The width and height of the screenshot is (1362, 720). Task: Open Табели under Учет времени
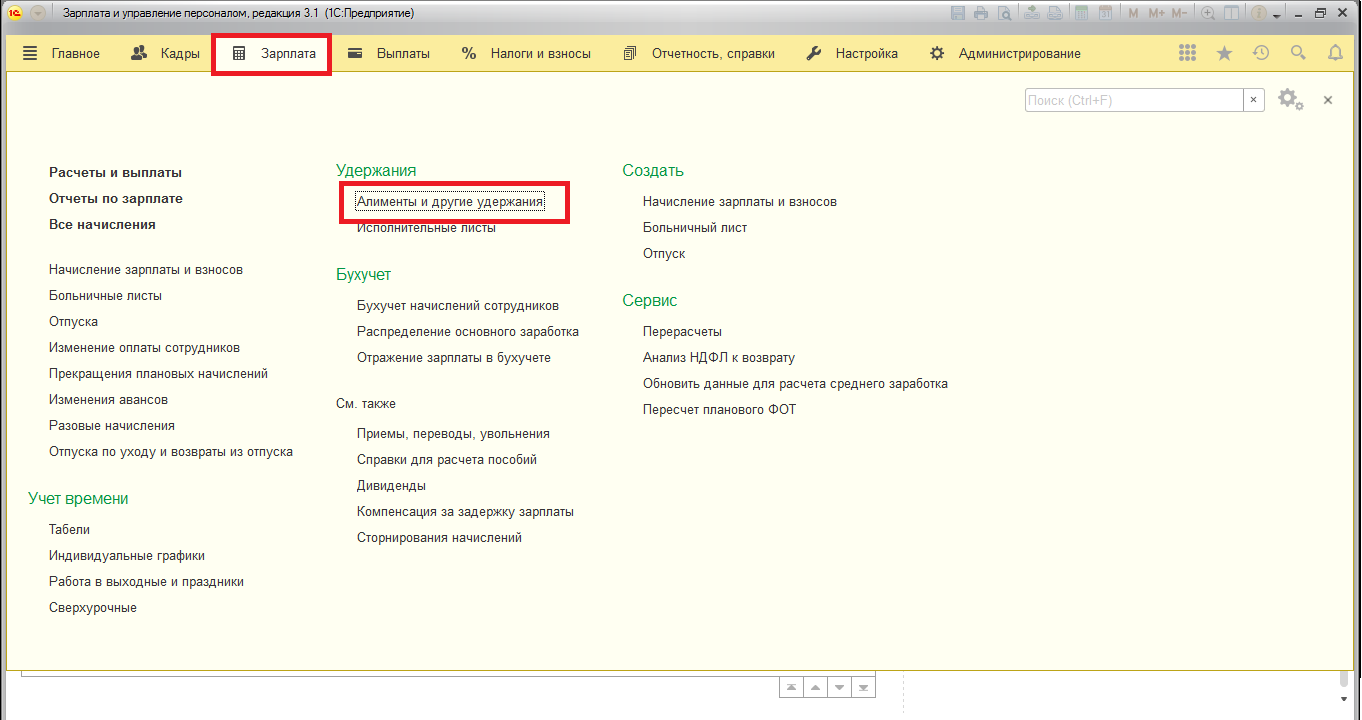coord(69,529)
